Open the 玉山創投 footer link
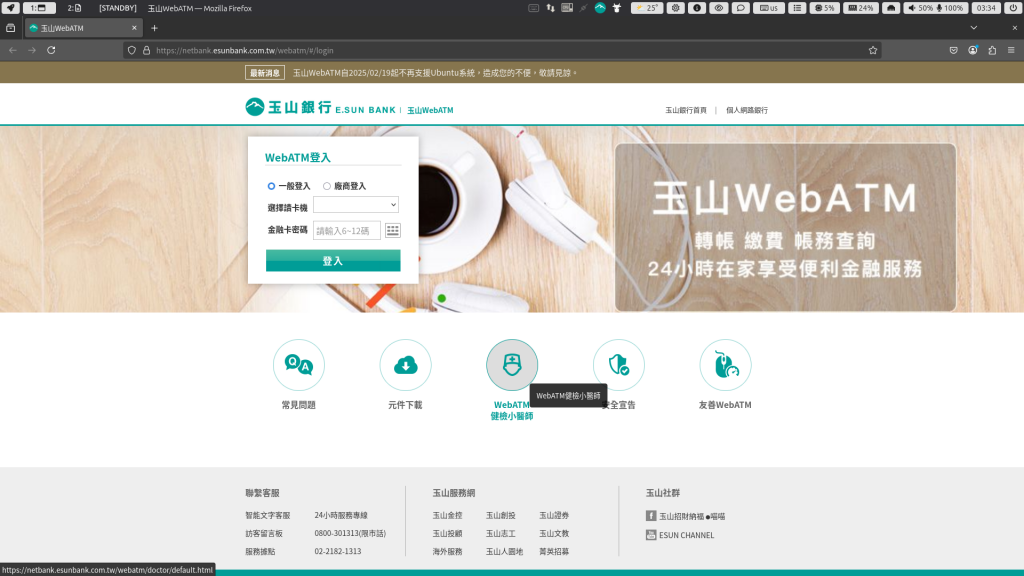 (x=501, y=515)
